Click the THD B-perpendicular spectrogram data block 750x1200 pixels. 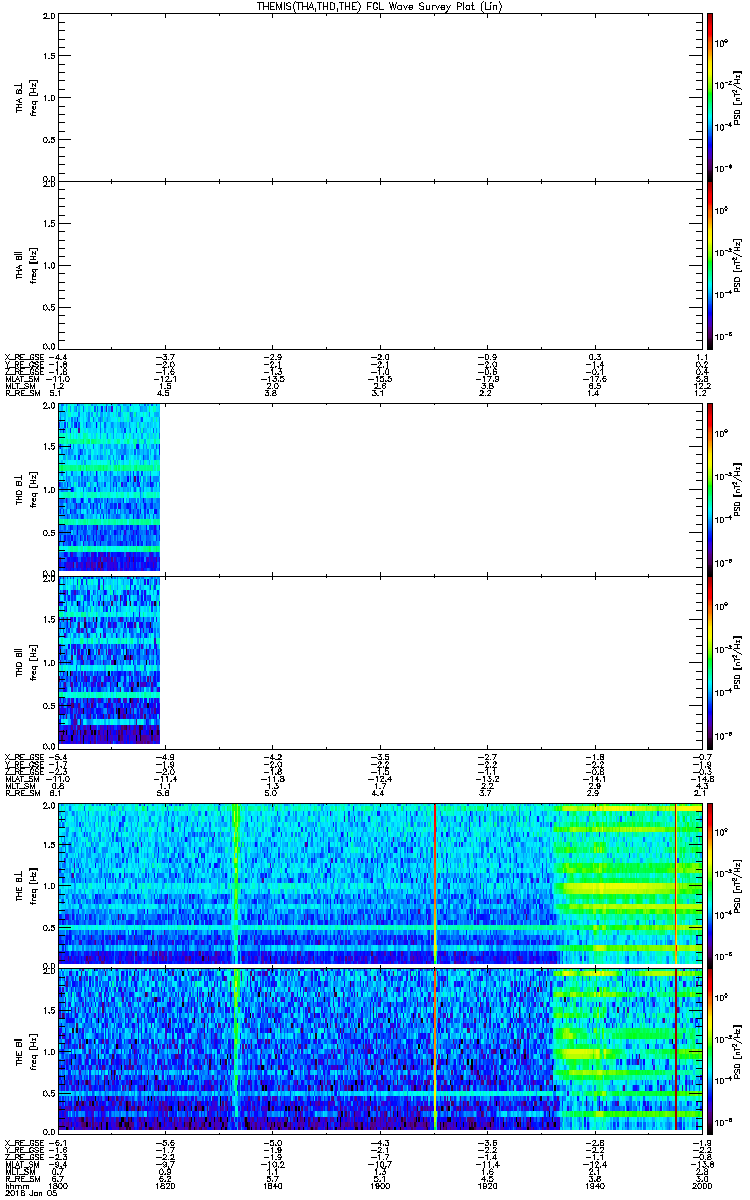(109, 488)
